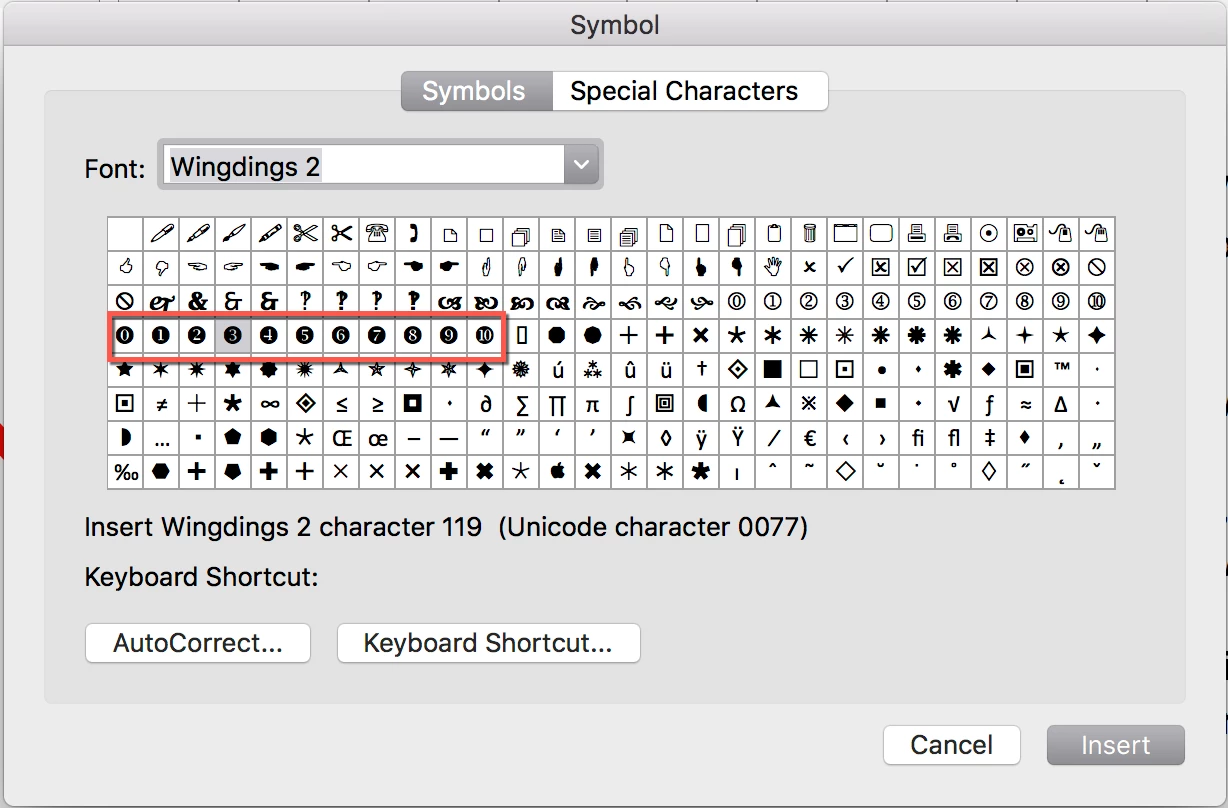Select the uppercase Ÿ character
This screenshot has height=808, width=1228.
pos(737,438)
